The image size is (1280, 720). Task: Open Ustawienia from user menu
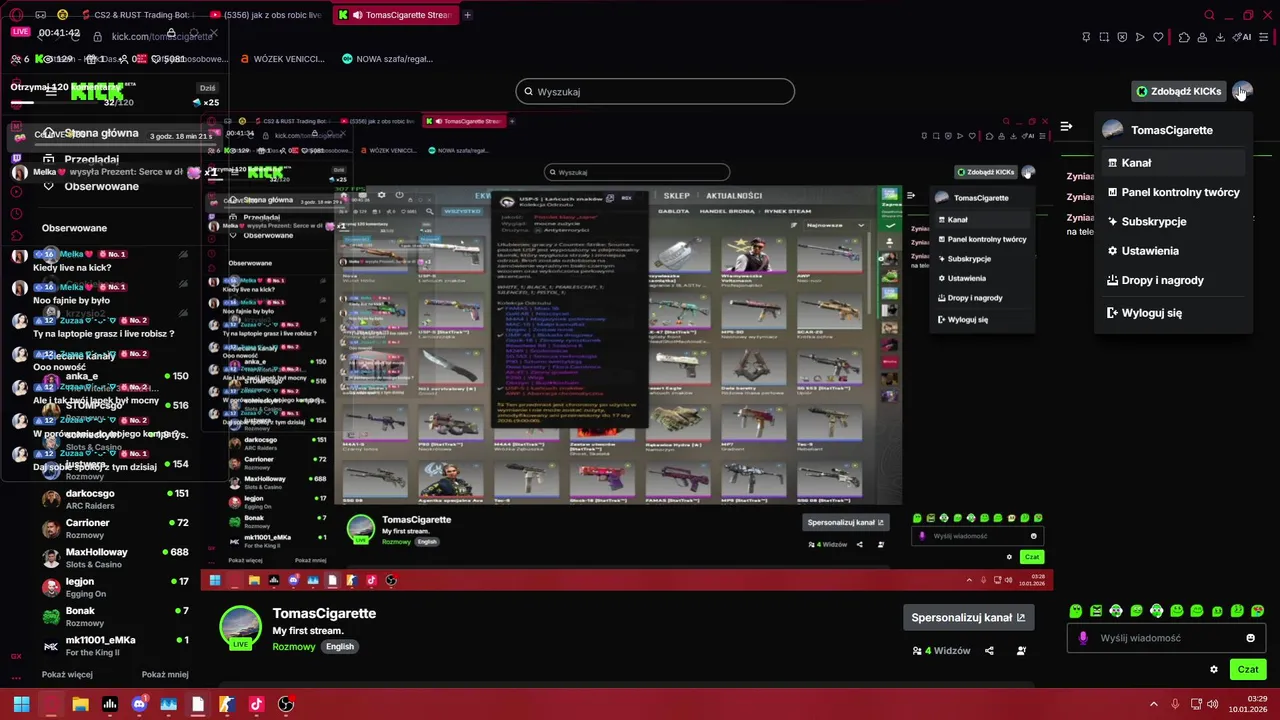point(1173,251)
